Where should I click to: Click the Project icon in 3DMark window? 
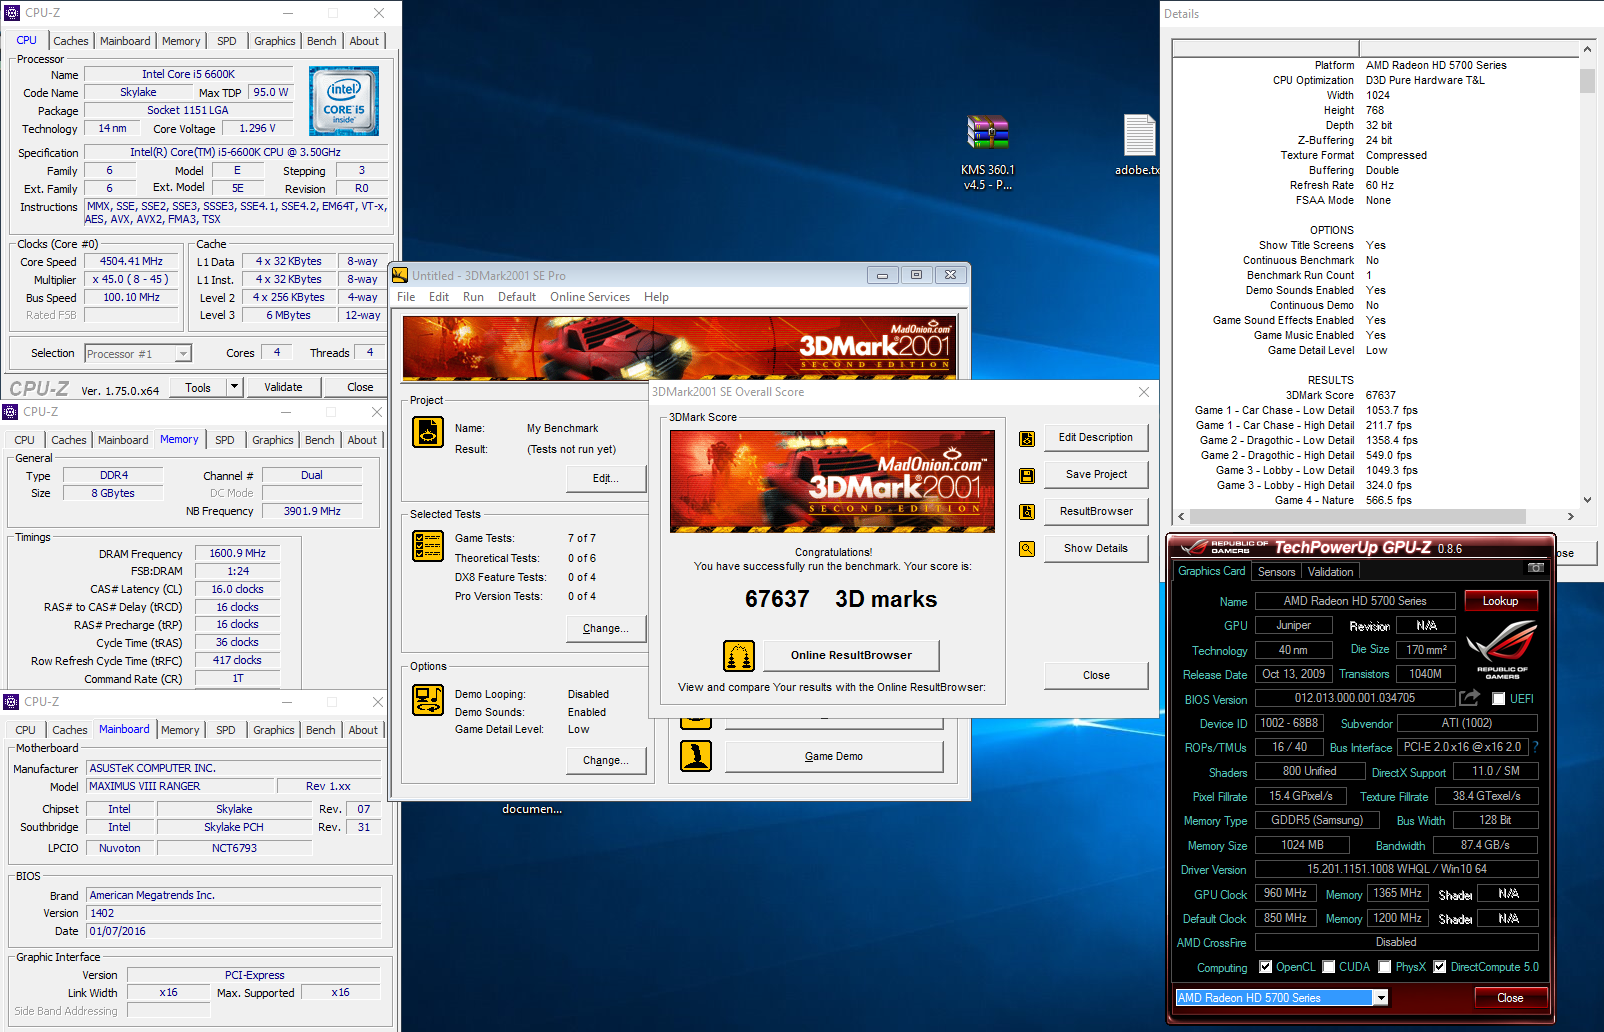tap(428, 432)
